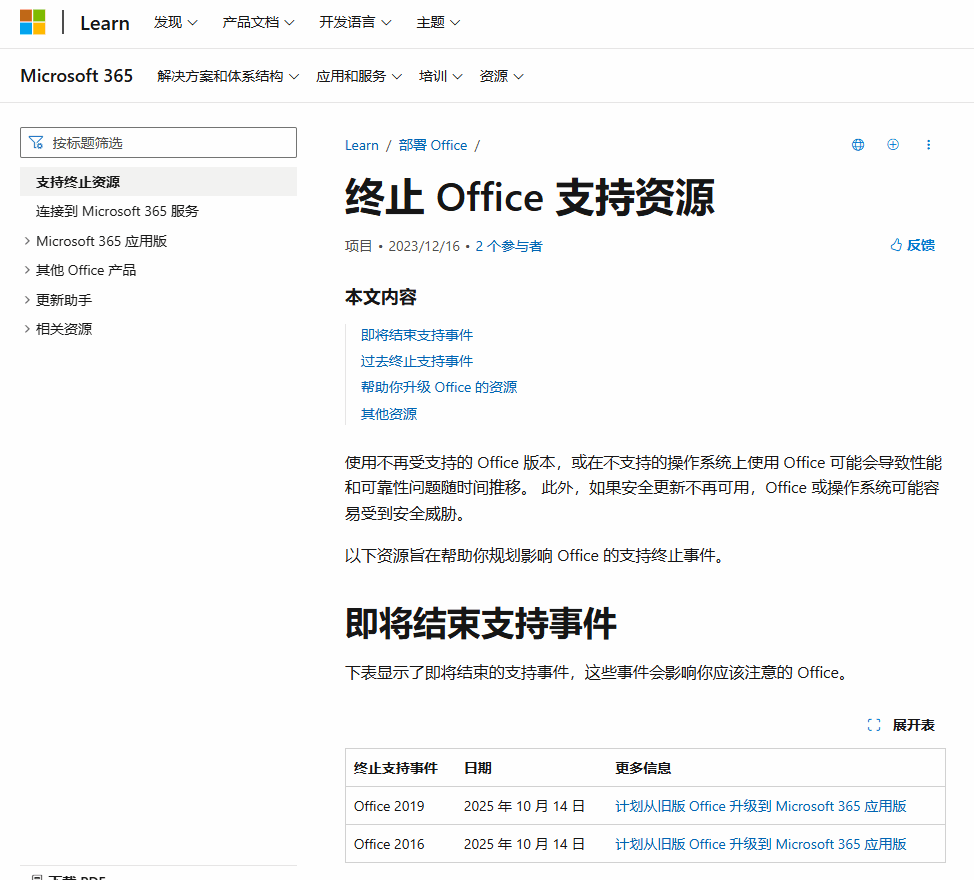Open the 发现 dropdown menu

176,22
